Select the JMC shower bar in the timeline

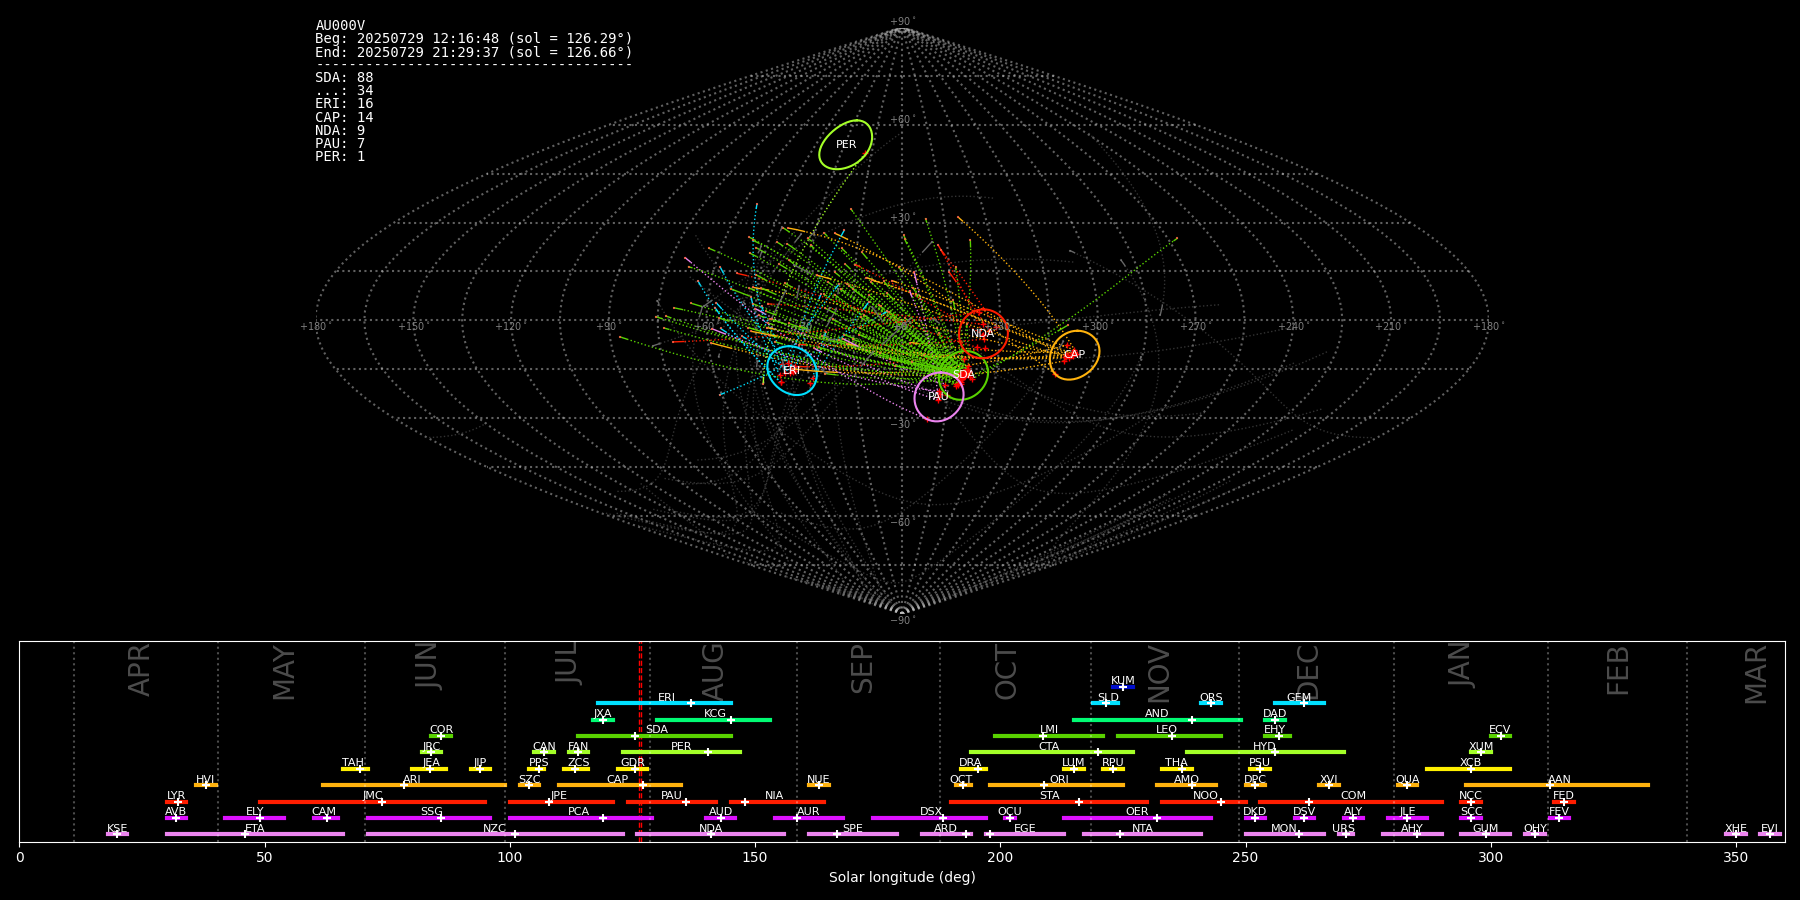pos(373,801)
